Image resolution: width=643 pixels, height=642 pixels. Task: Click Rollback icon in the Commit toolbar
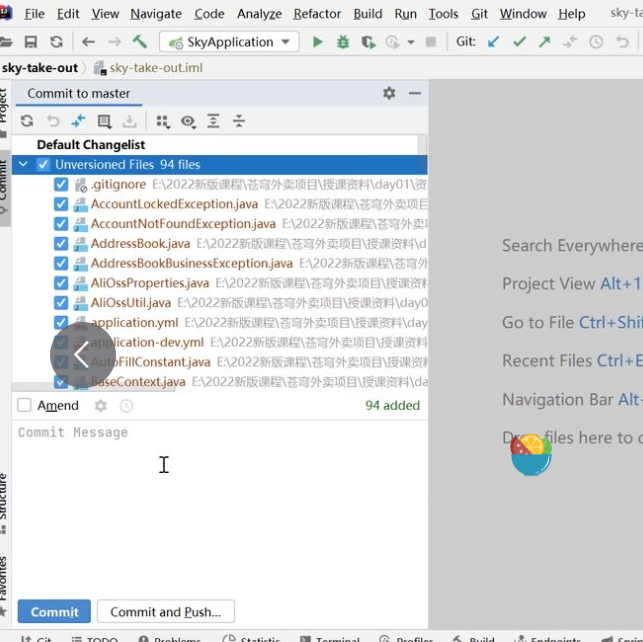tap(53, 121)
